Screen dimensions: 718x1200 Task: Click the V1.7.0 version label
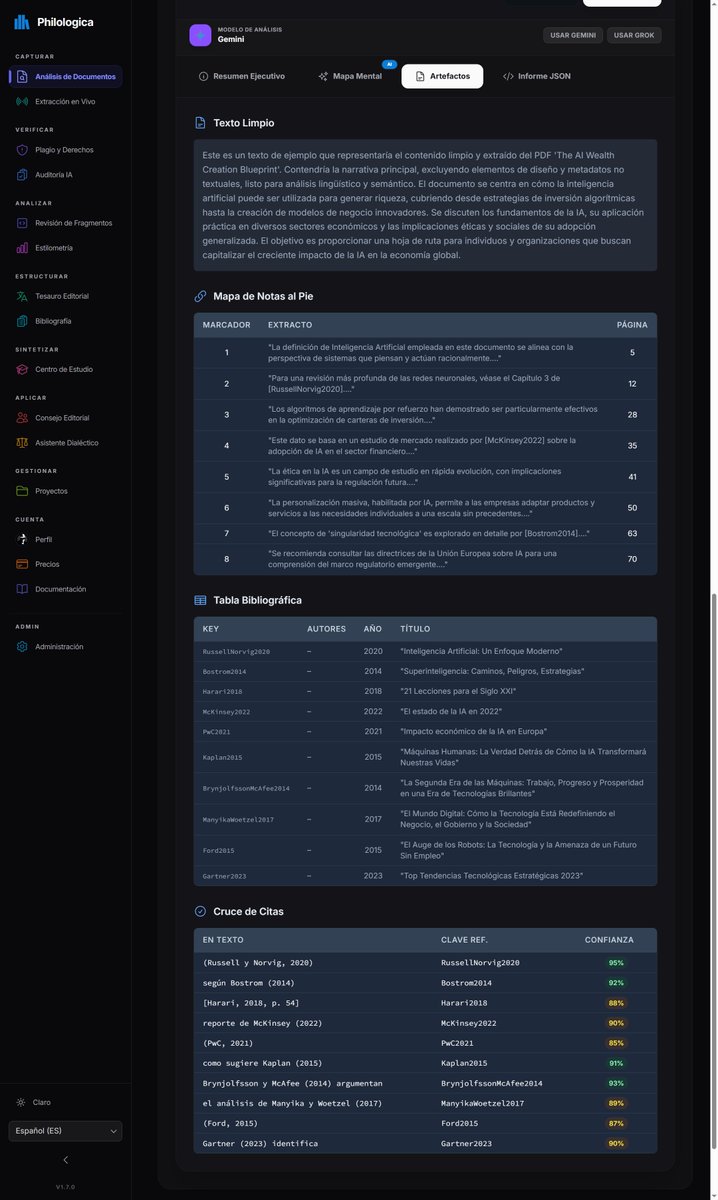[65, 1187]
